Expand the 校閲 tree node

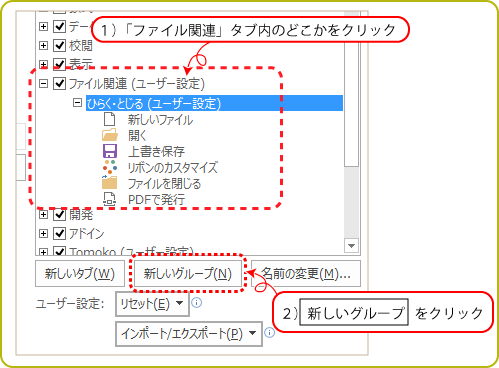click(43, 45)
